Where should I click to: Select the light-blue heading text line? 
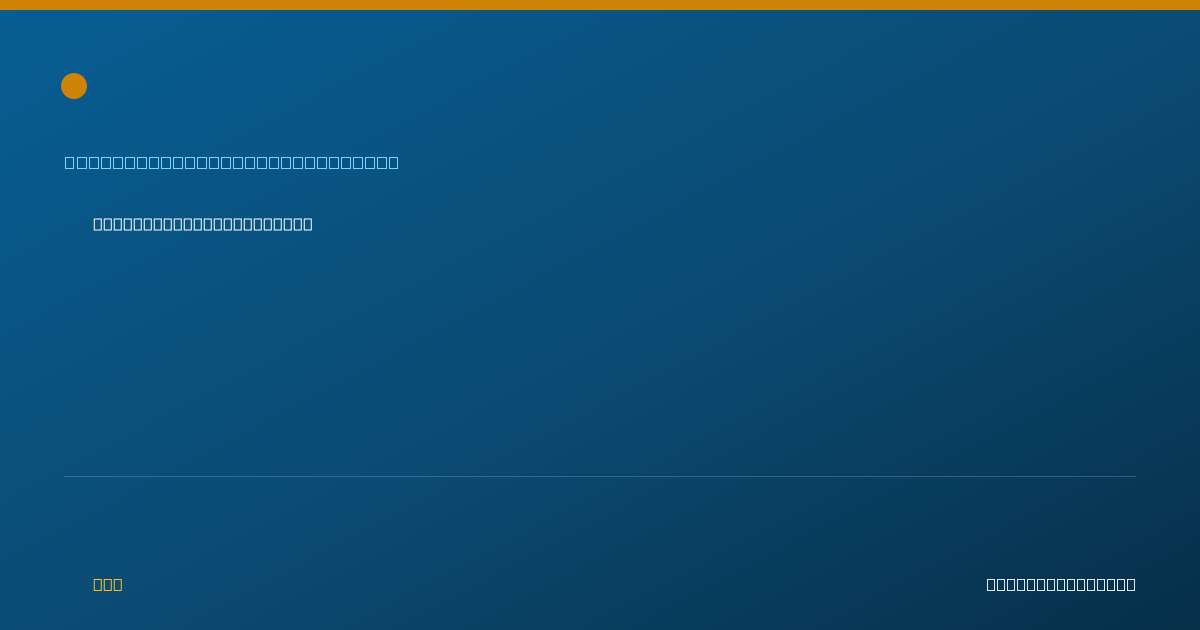(x=232, y=162)
